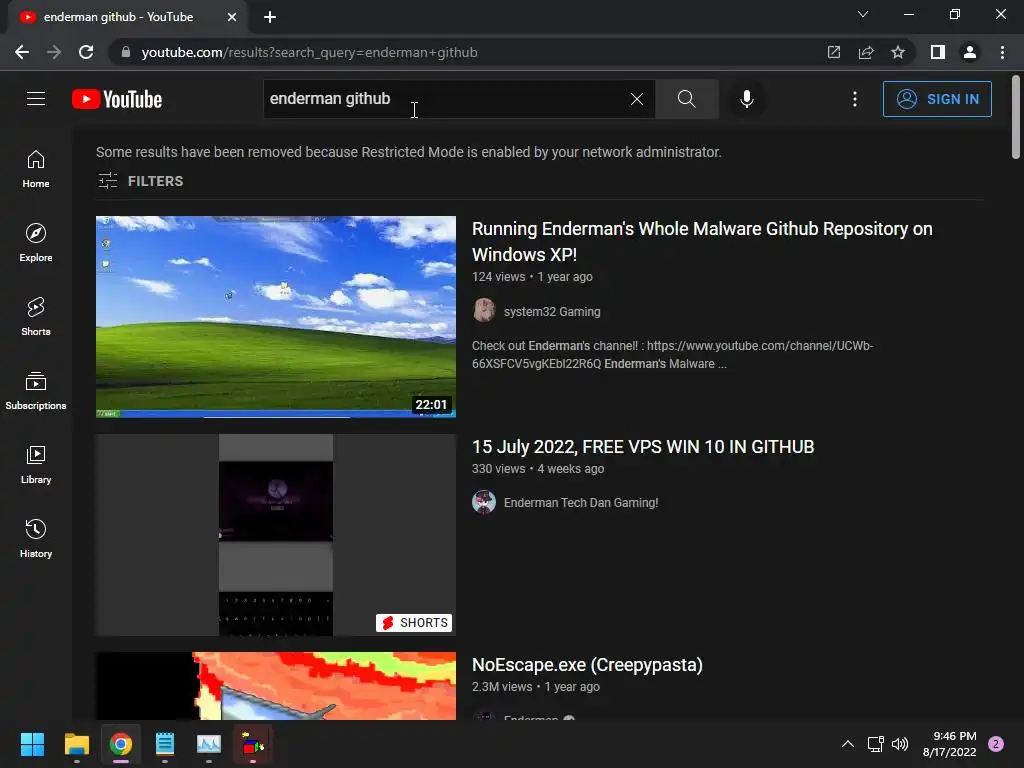Start voice search with the microphone

tap(747, 99)
